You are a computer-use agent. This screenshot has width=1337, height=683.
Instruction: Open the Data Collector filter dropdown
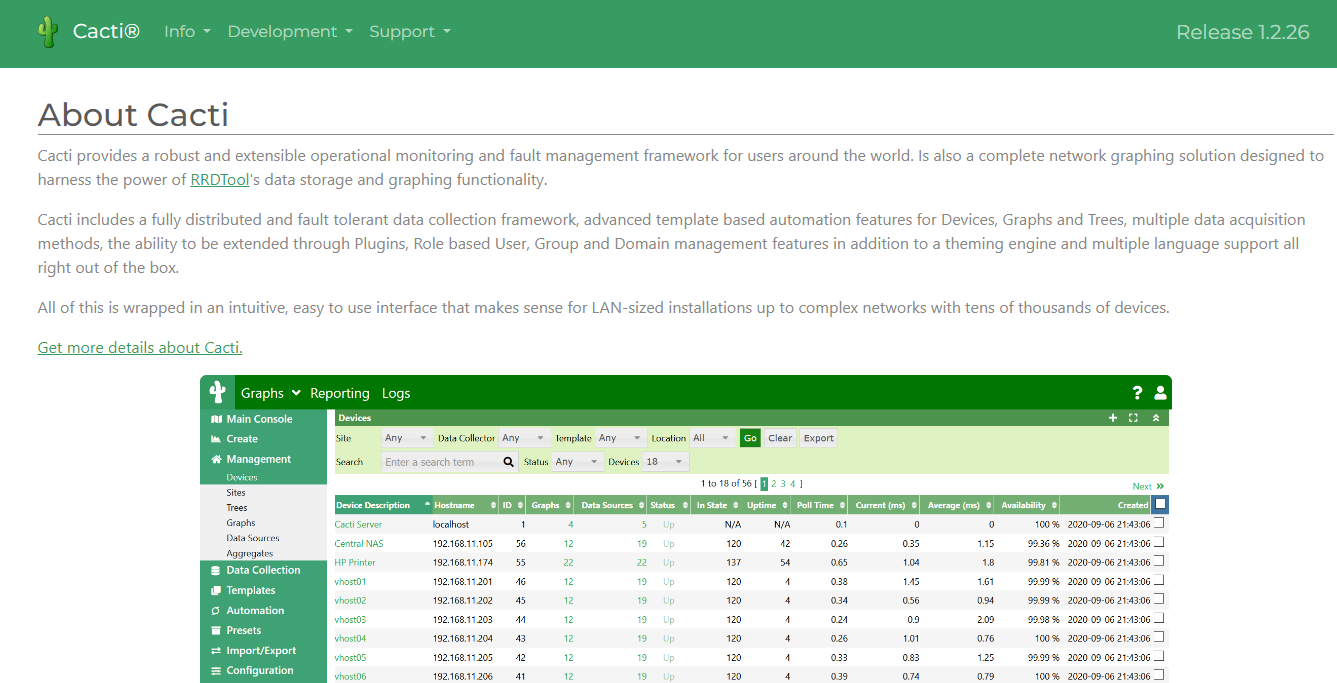click(524, 438)
